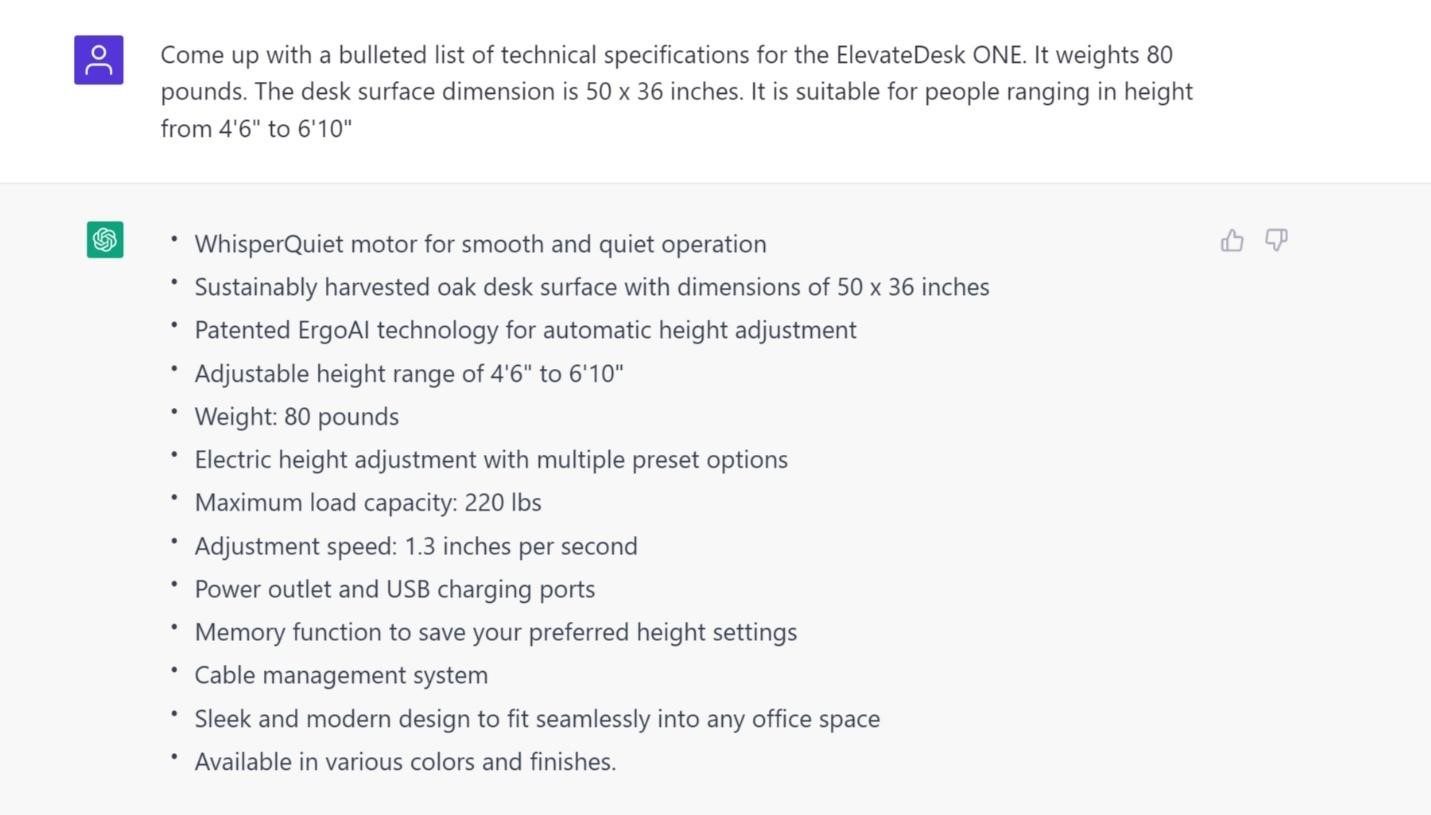Click the Sustainably harvested oak desk bullet
Screen dimensions: 1431x815
click(591, 287)
